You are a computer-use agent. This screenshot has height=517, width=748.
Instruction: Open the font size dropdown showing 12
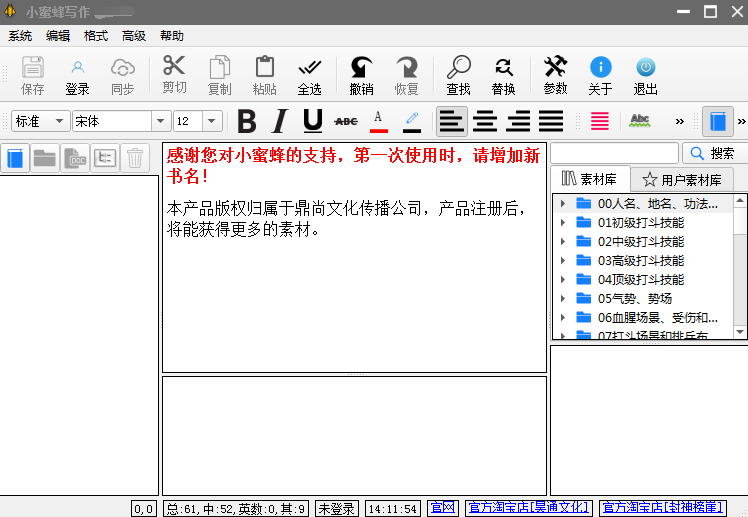pos(211,121)
